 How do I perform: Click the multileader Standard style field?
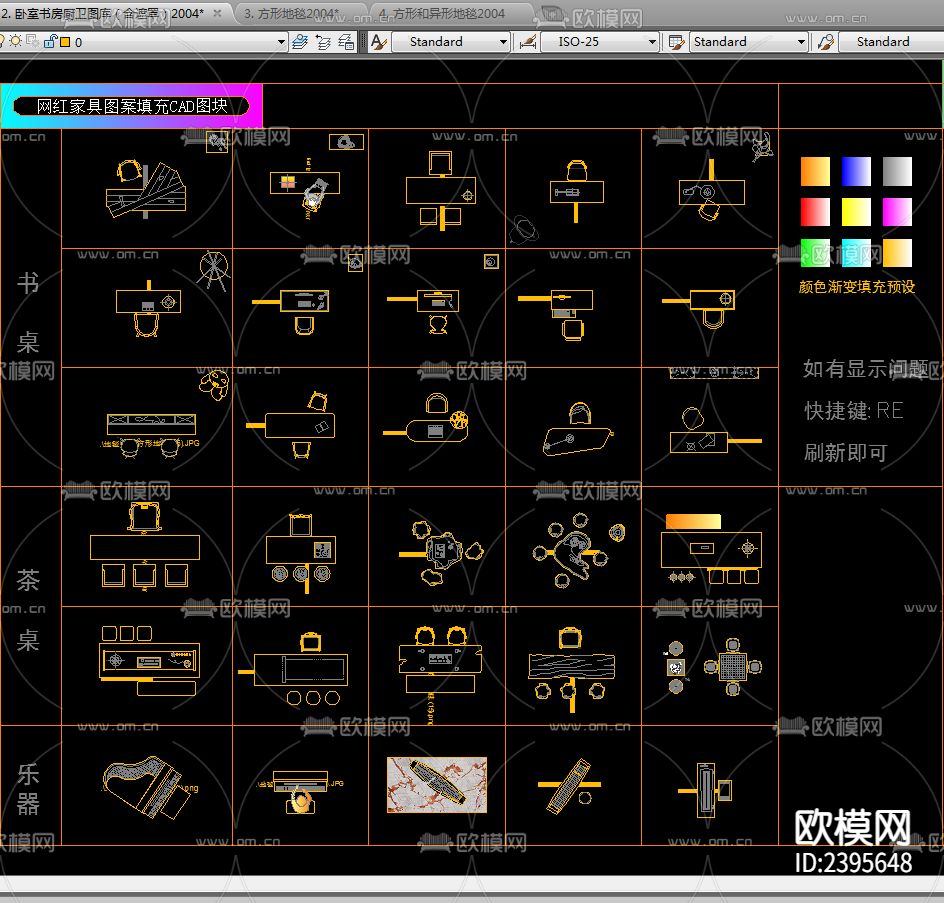point(891,42)
